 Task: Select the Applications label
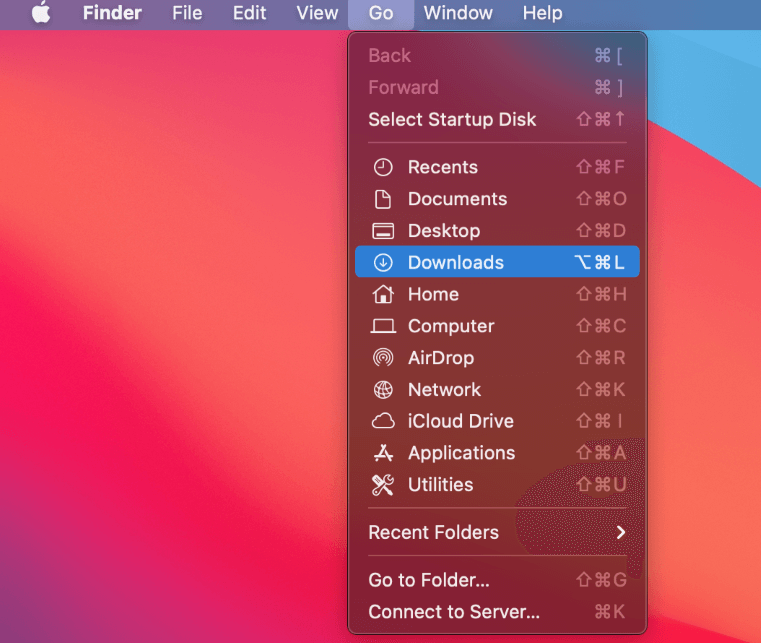462,453
